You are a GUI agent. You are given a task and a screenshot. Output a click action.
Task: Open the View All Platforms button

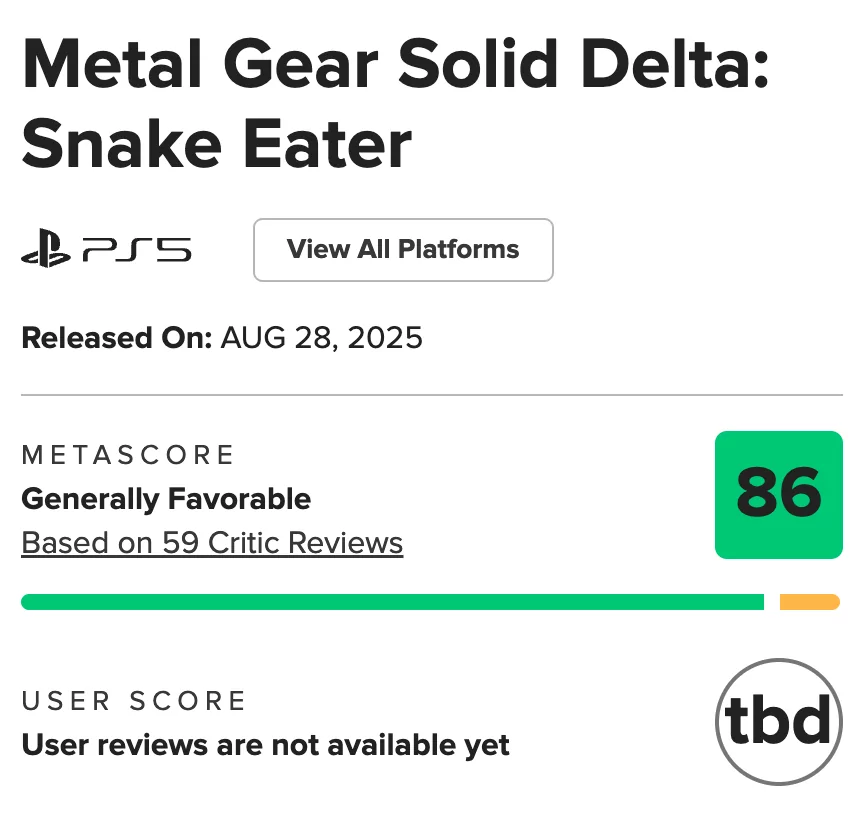pyautogui.click(x=403, y=250)
